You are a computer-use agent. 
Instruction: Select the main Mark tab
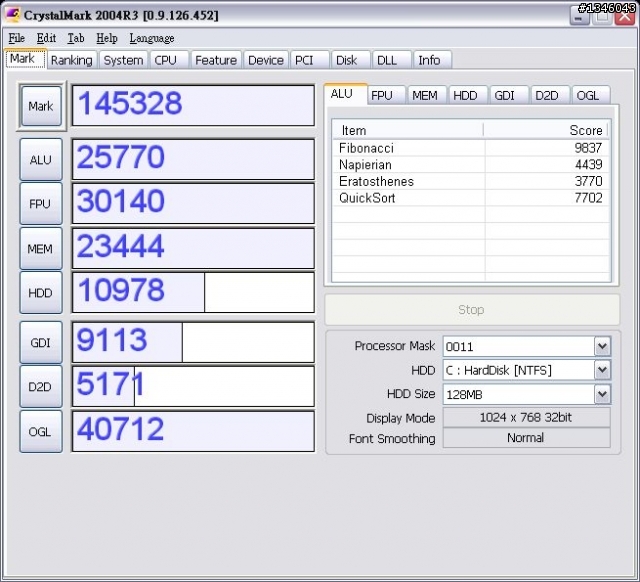coord(25,59)
